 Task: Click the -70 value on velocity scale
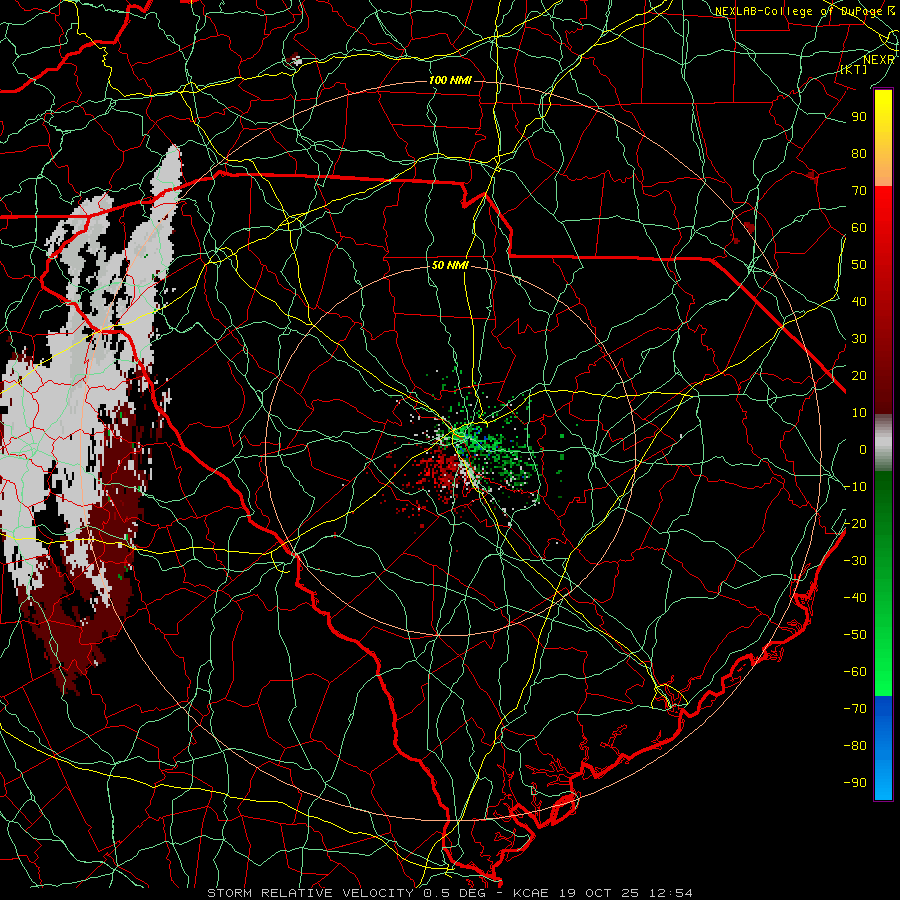coord(856,709)
